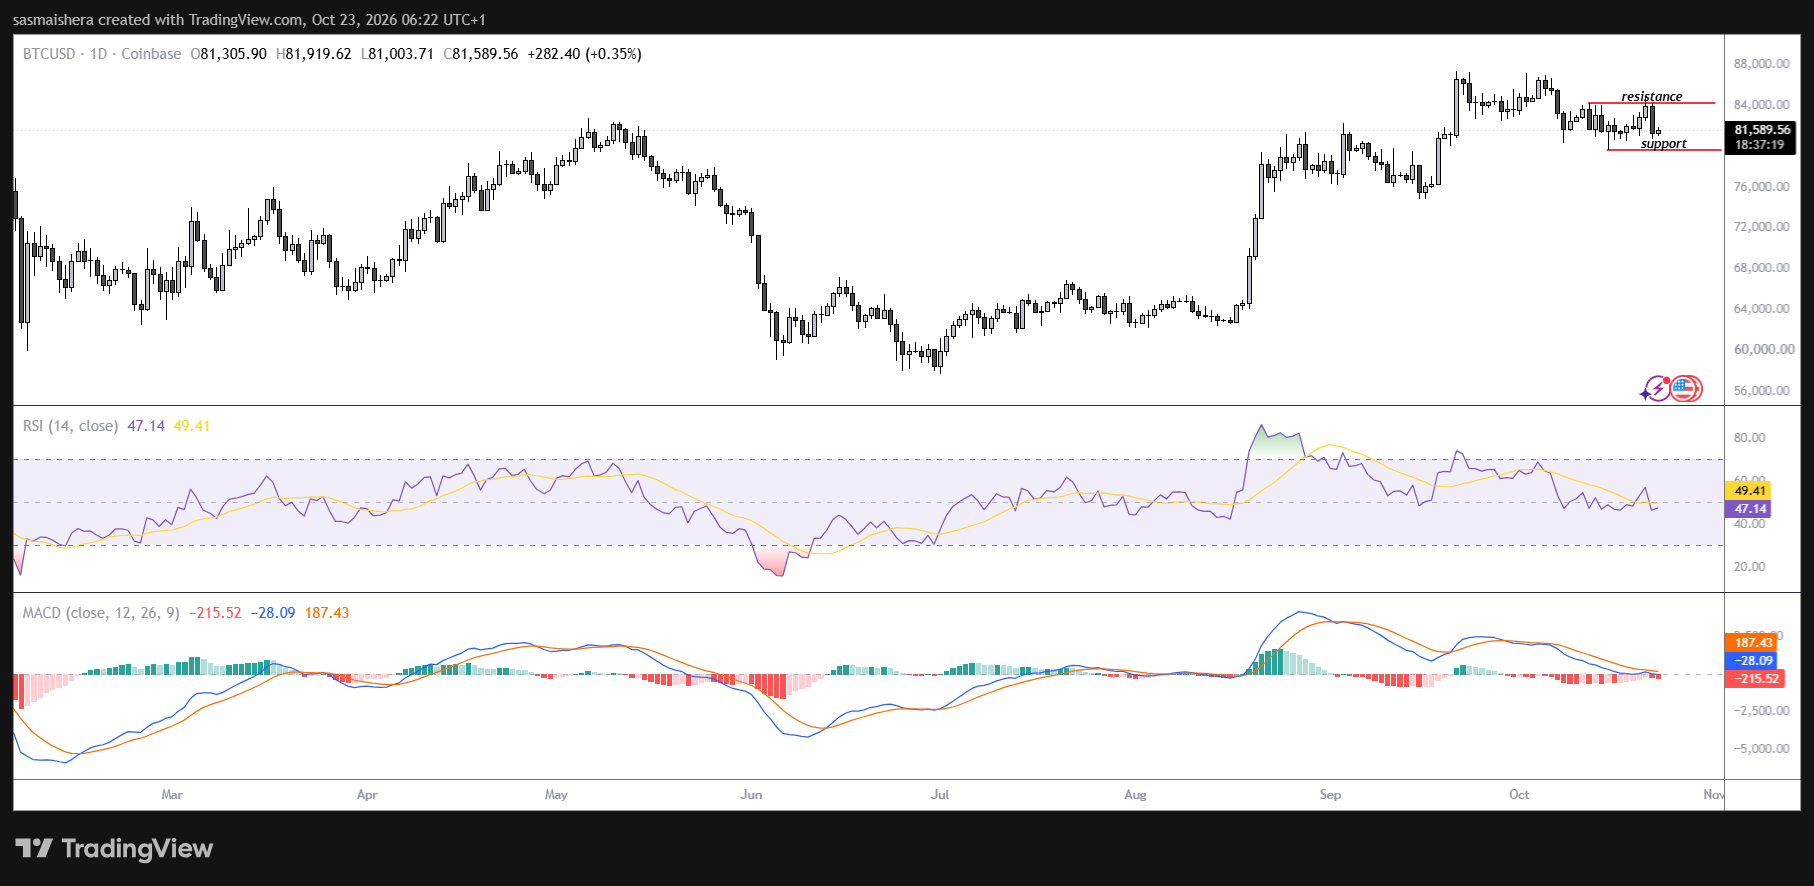1814x886 pixels.
Task: Open the MACD (close, 12, 26, 9) legend
Action: click(101, 613)
